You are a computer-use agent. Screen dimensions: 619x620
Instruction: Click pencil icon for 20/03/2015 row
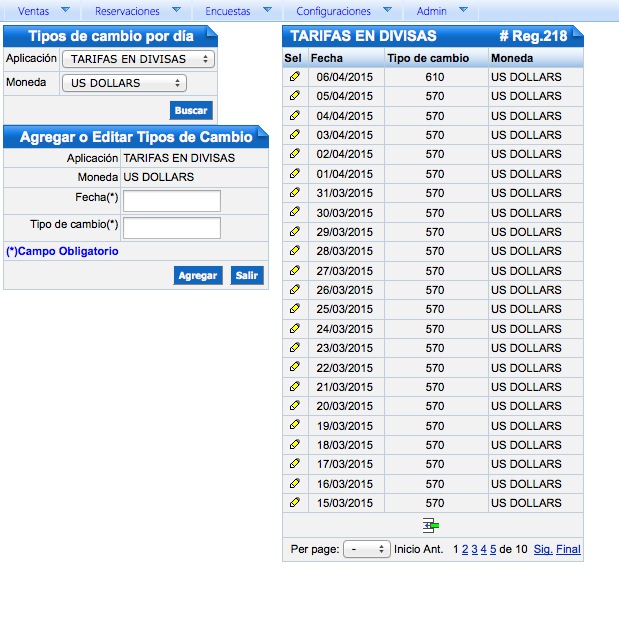[x=294, y=406]
